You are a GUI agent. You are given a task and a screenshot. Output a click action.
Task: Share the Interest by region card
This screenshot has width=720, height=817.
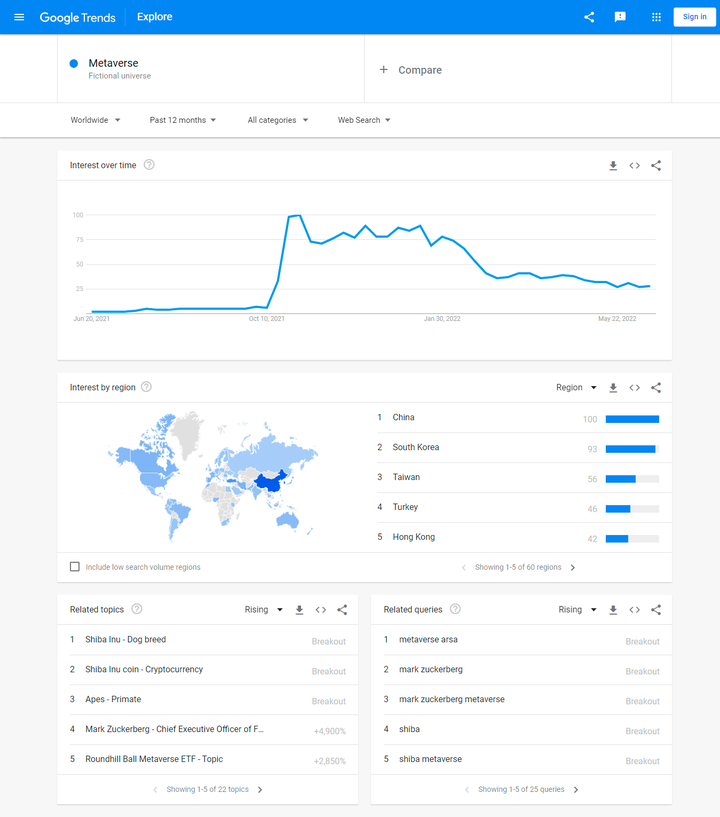(x=656, y=388)
